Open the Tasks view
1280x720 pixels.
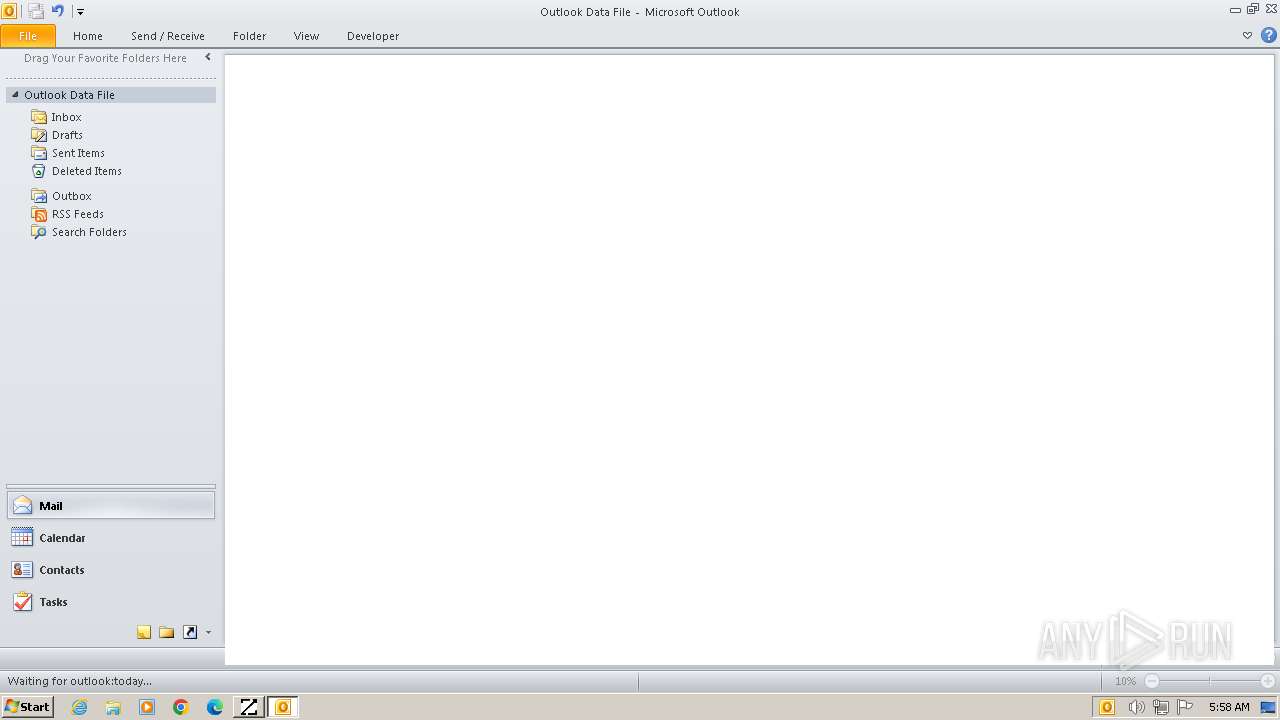coord(111,602)
